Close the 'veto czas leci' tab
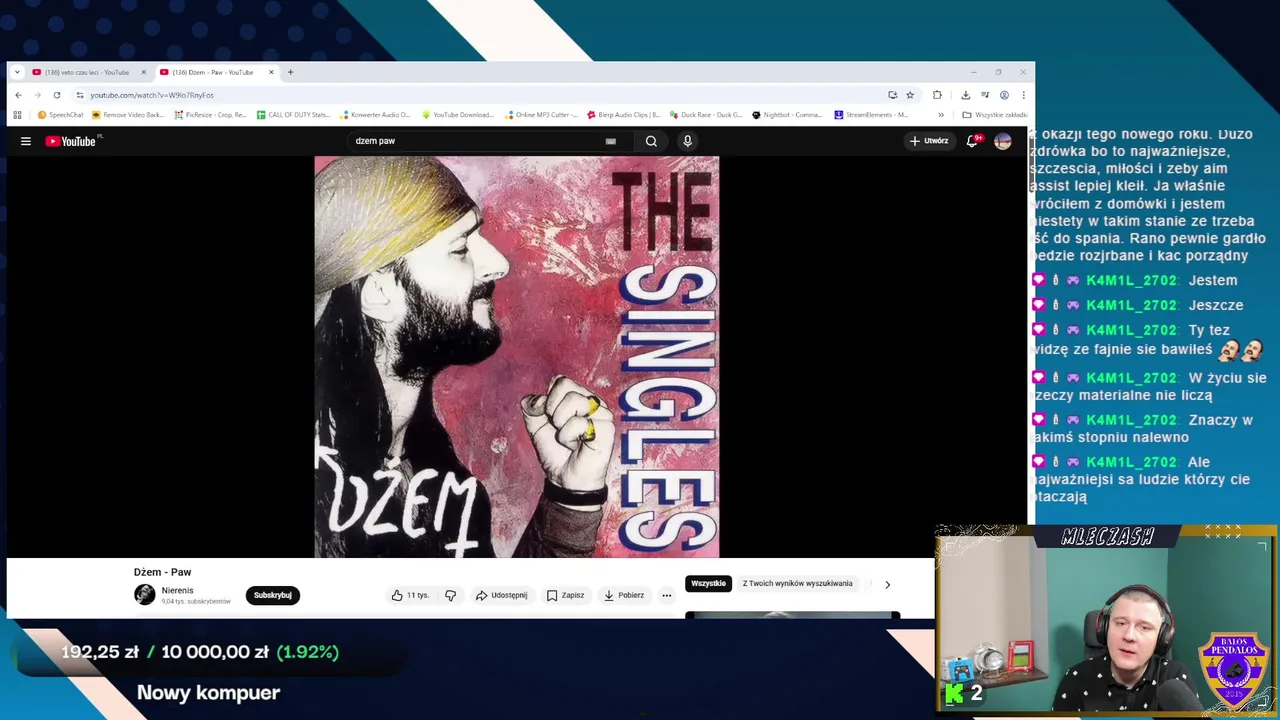 (143, 72)
